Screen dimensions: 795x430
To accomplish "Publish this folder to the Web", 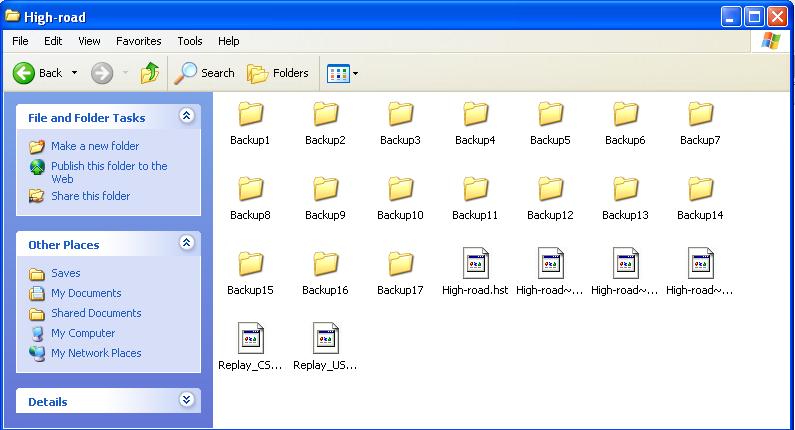I will [108, 166].
